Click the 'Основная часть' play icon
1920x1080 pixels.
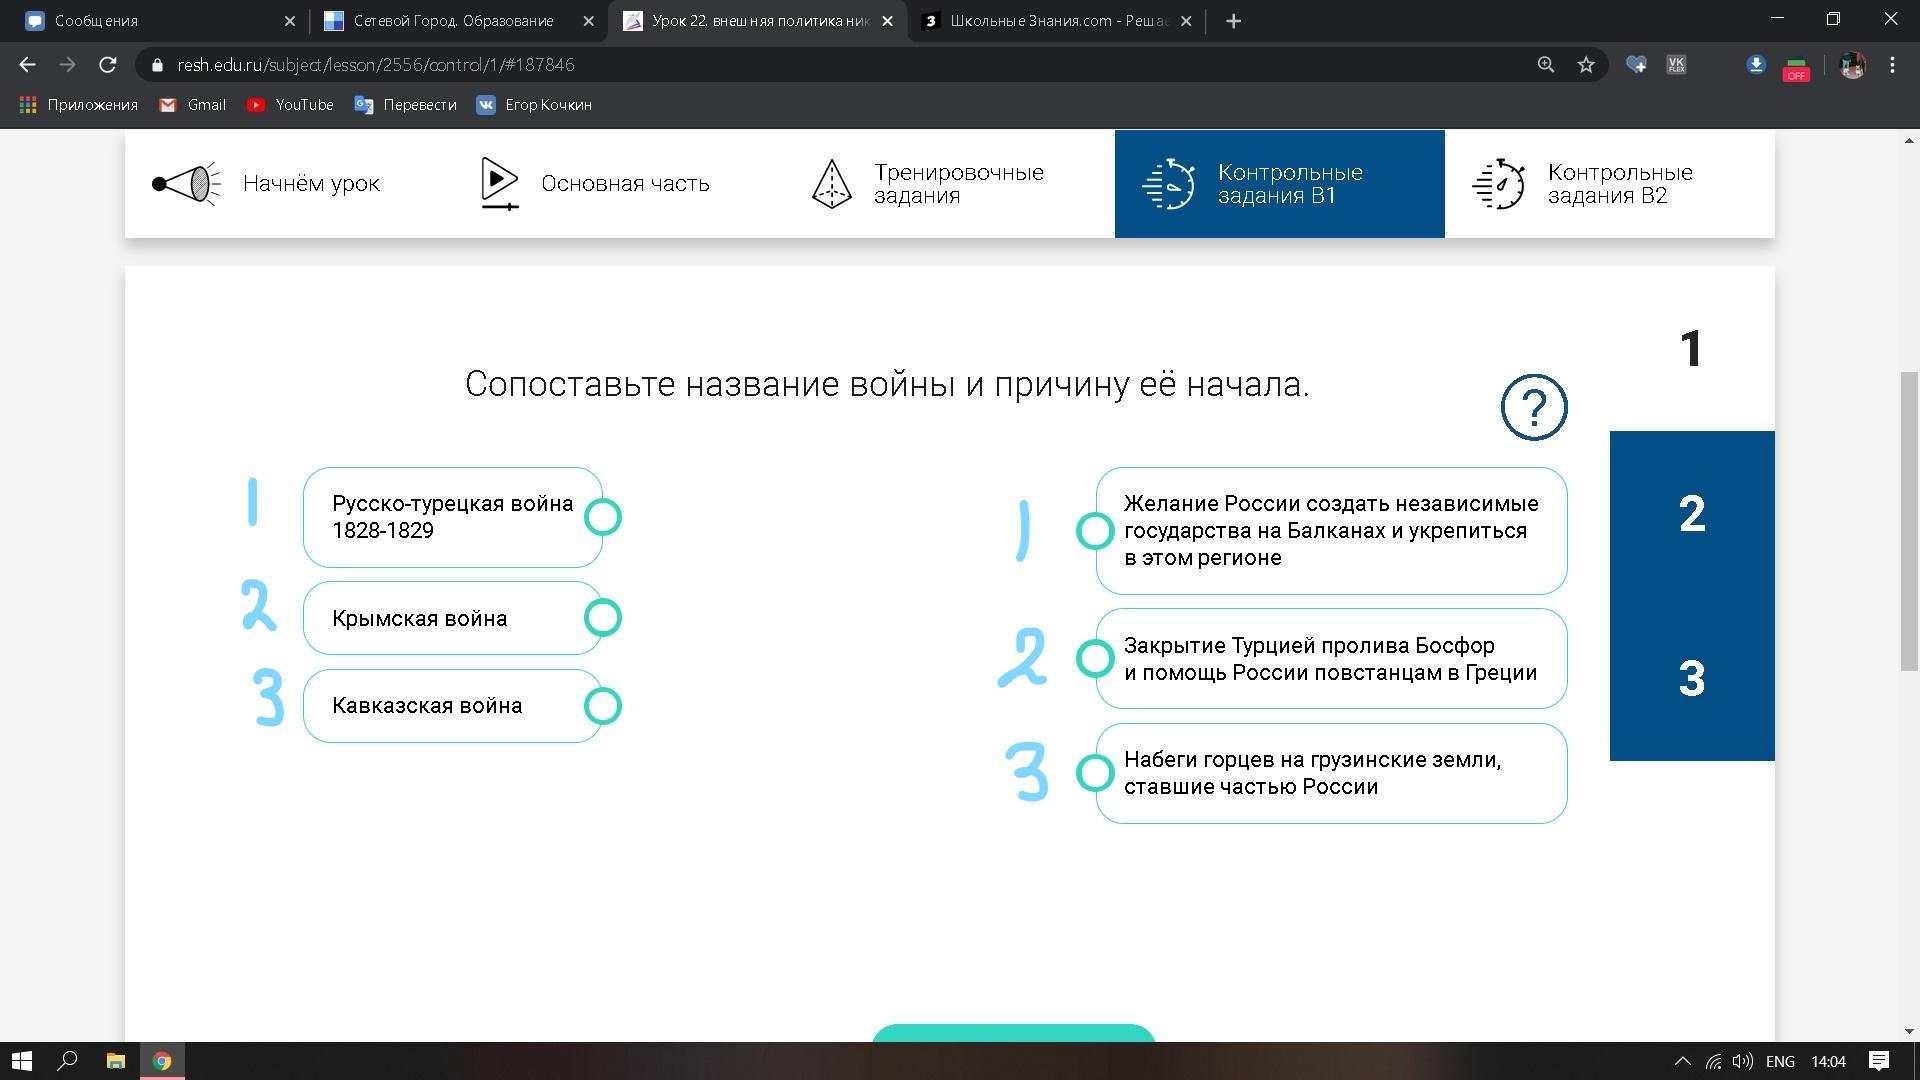[498, 183]
